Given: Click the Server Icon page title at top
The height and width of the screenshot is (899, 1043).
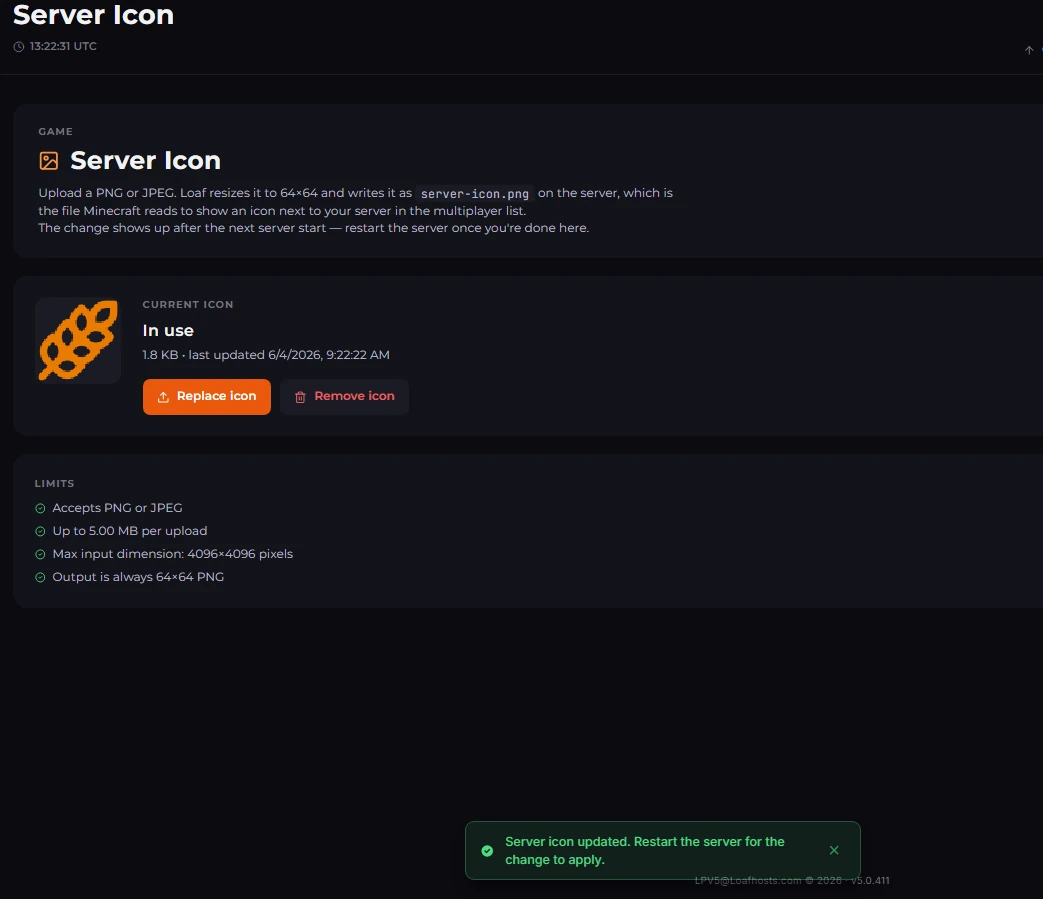Looking at the screenshot, I should (x=93, y=15).
